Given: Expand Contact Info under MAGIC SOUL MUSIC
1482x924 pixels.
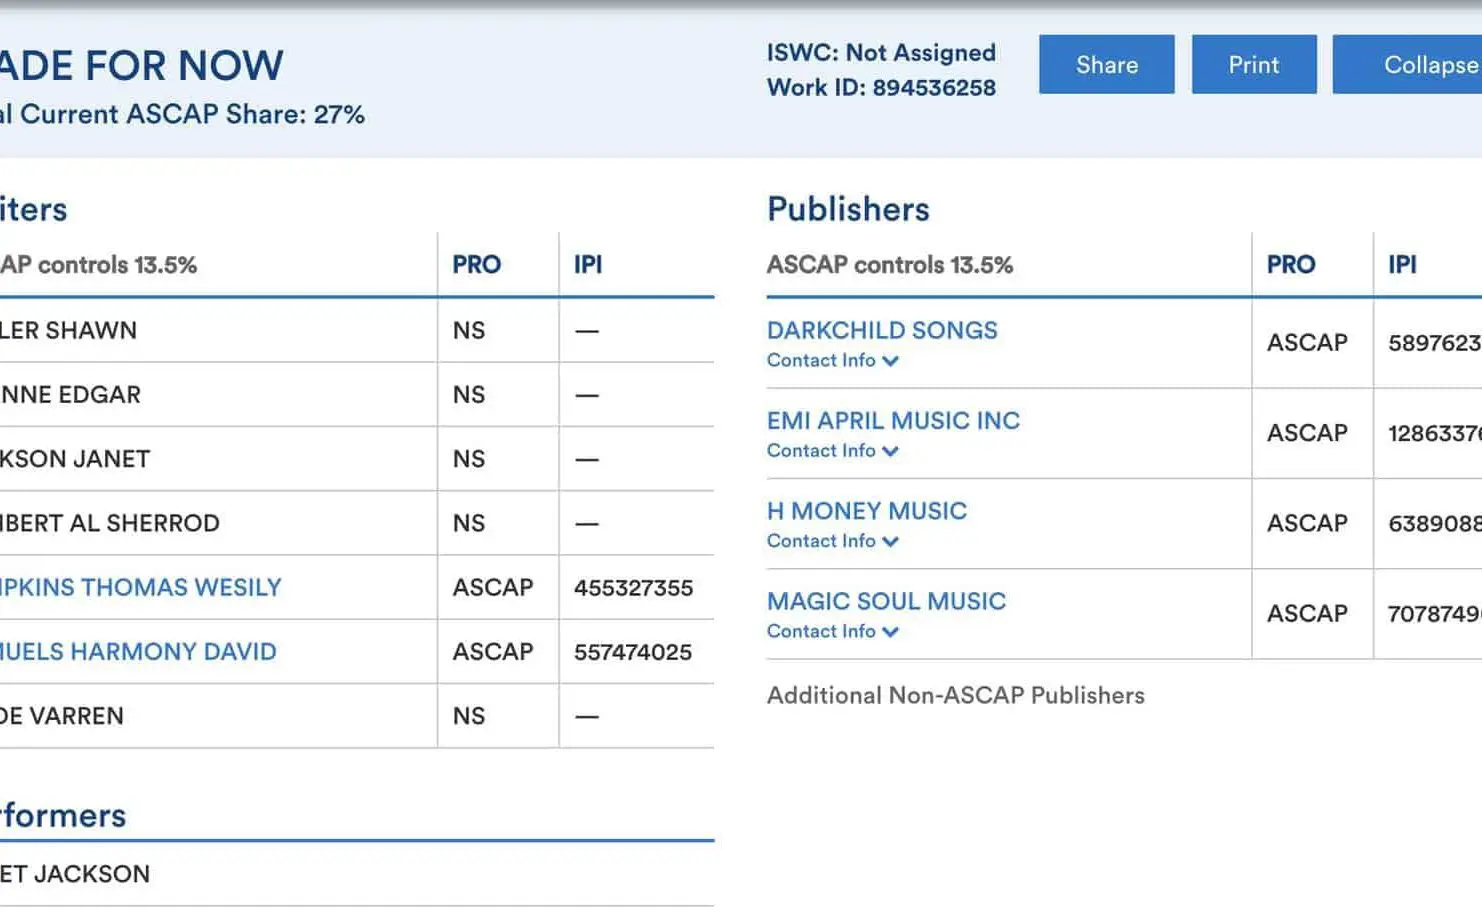Looking at the screenshot, I should [x=832, y=631].
